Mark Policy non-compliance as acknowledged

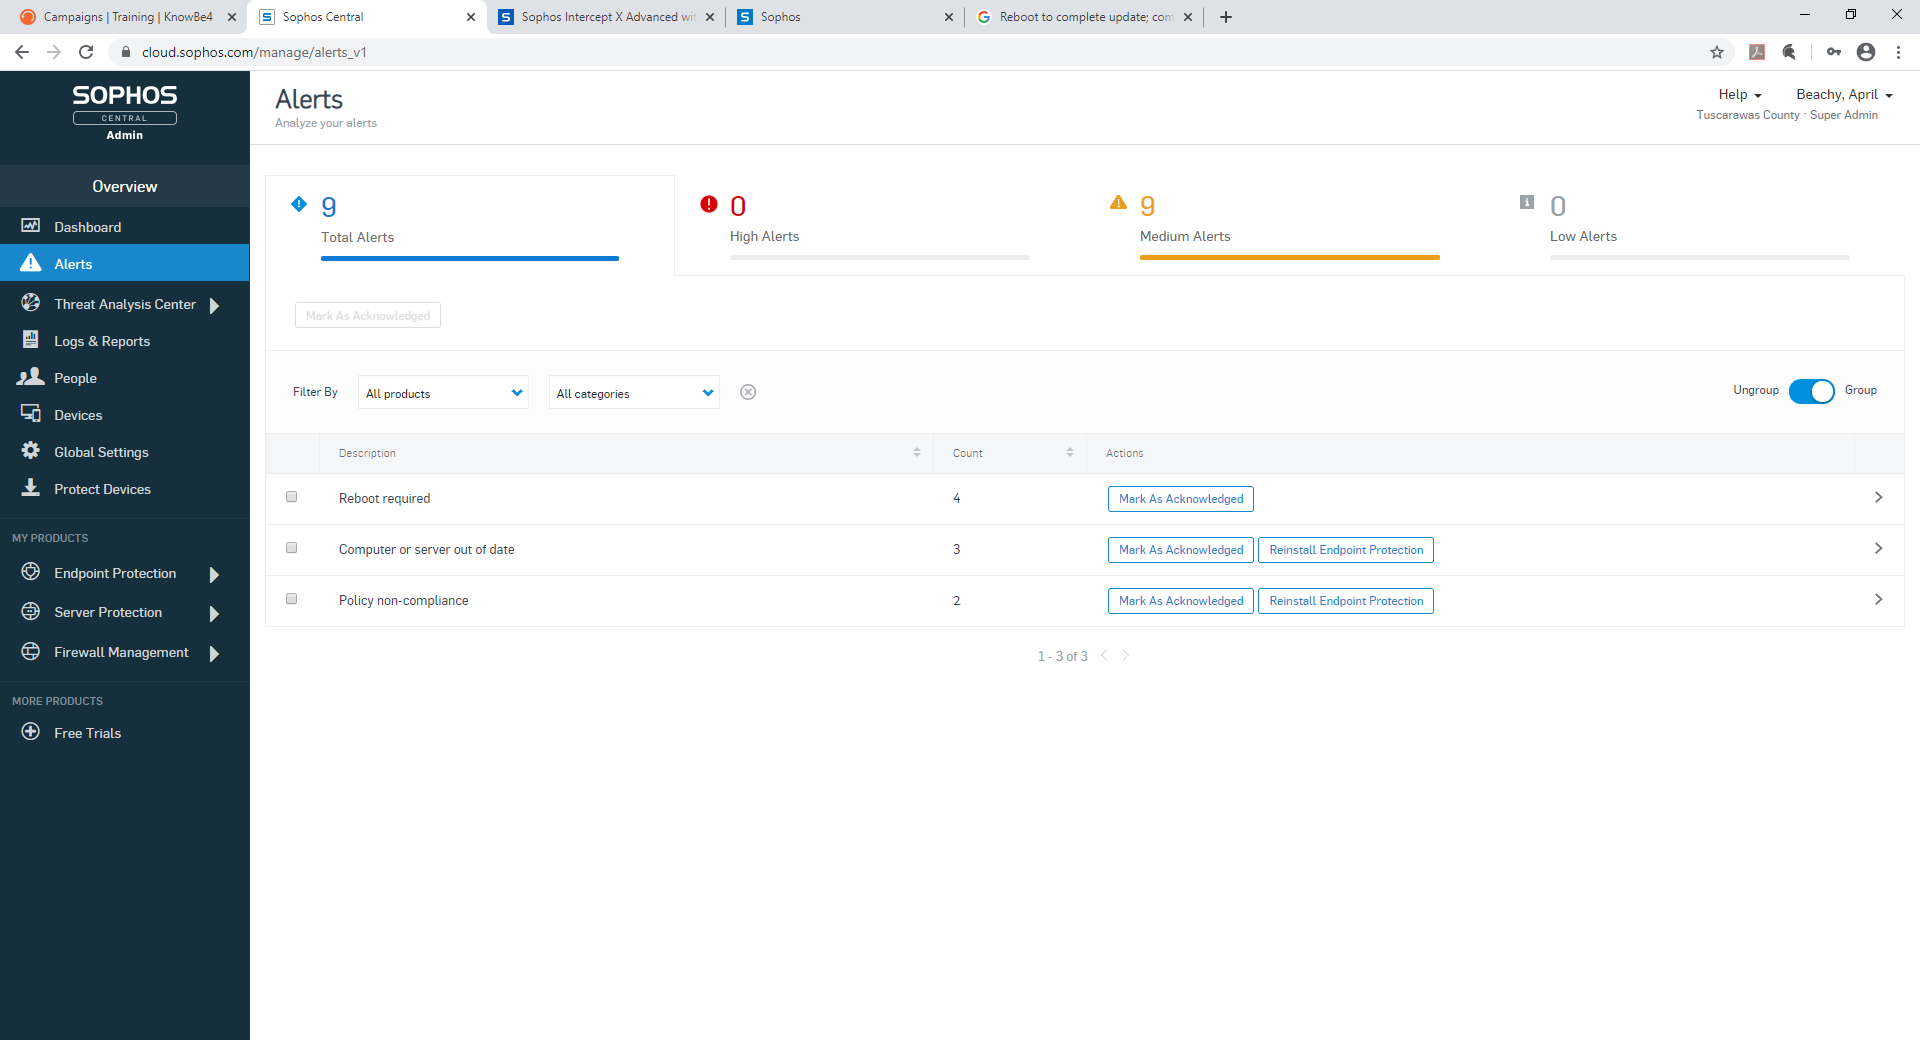click(1181, 601)
